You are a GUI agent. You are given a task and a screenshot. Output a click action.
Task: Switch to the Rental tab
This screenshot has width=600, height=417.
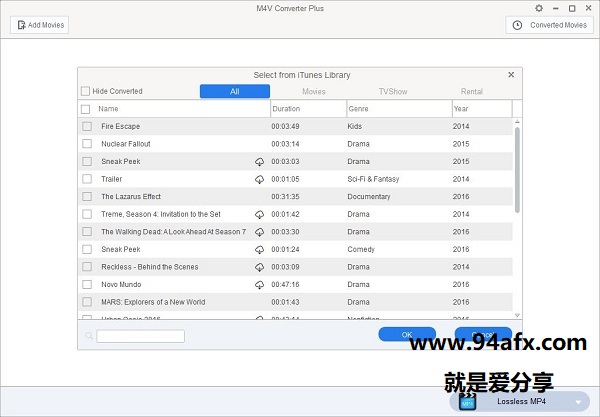pos(471,91)
